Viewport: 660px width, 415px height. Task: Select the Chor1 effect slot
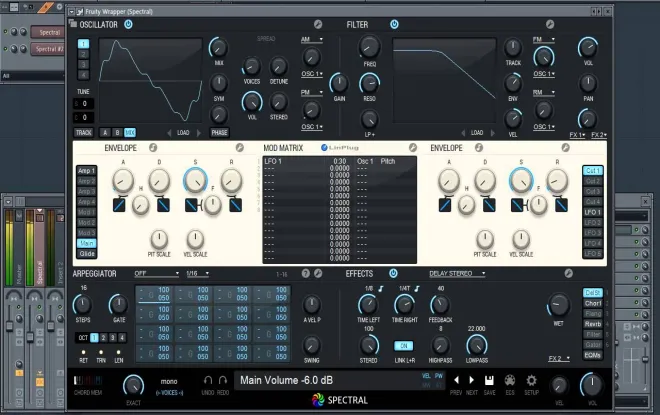point(593,303)
